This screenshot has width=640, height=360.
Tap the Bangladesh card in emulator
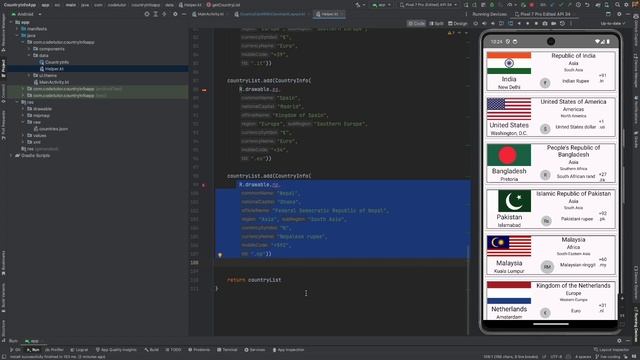pos(551,163)
